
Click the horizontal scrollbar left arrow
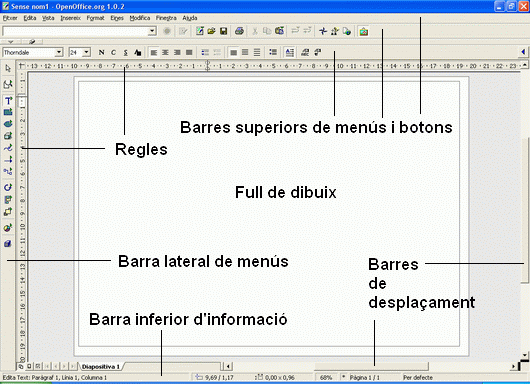coord(228,366)
